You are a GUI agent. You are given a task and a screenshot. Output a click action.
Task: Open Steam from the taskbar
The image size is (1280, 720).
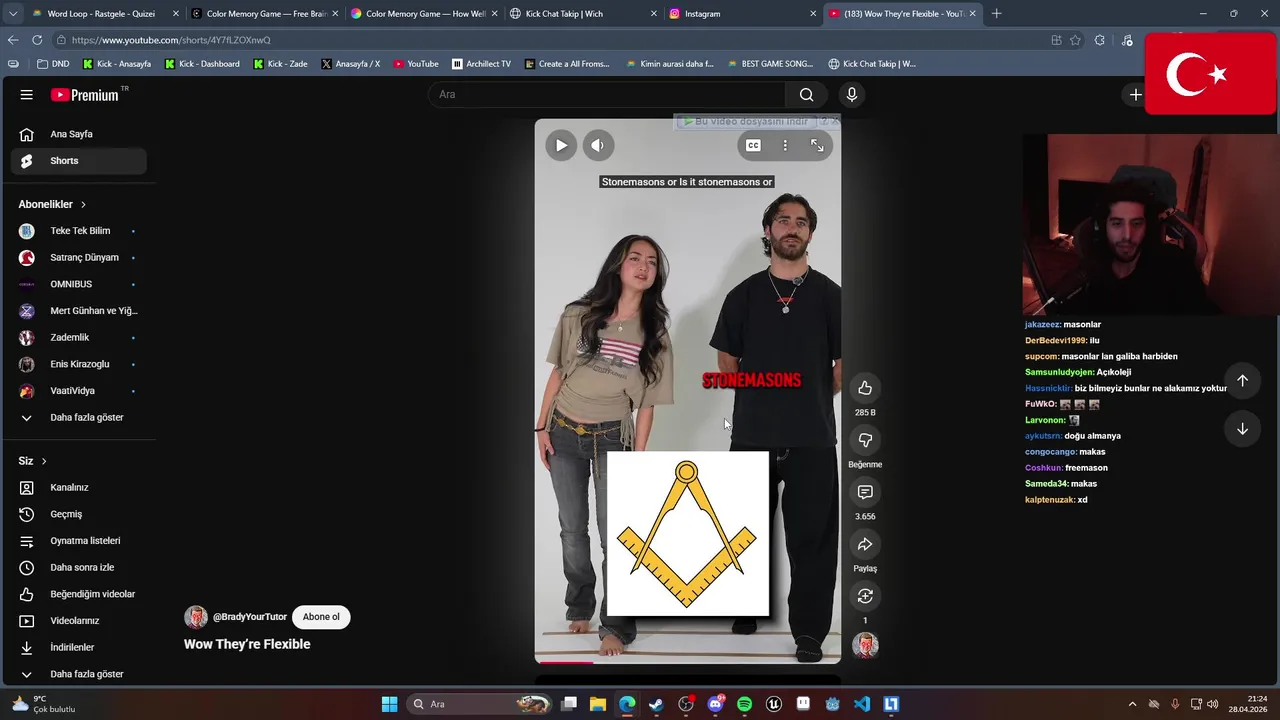[656, 704]
